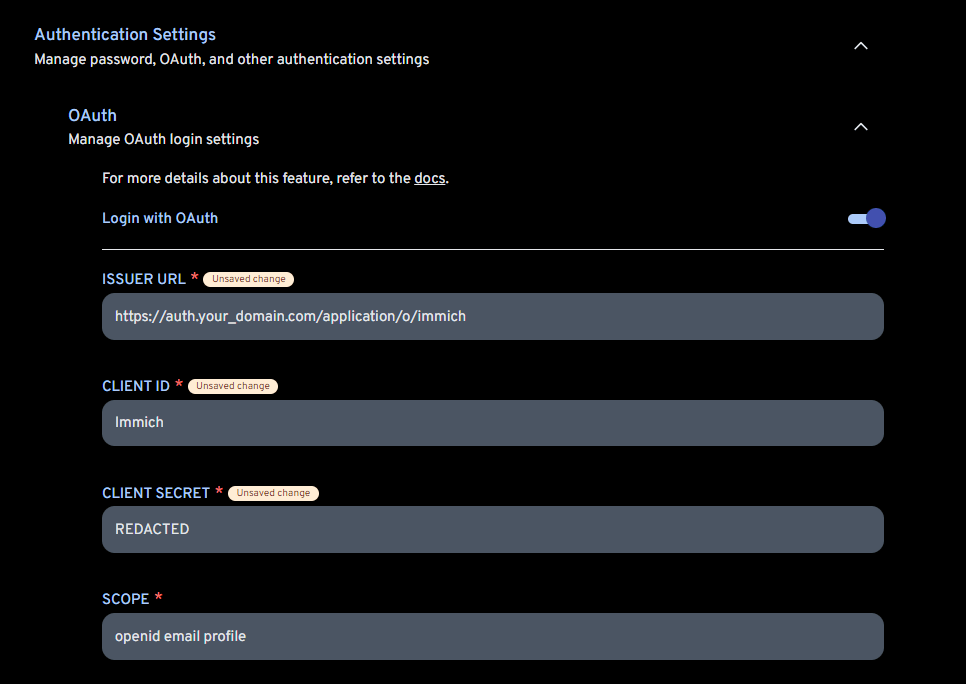The width and height of the screenshot is (966, 684).
Task: Click the Unsaved change badge beside Client ID
Action: [232, 386]
